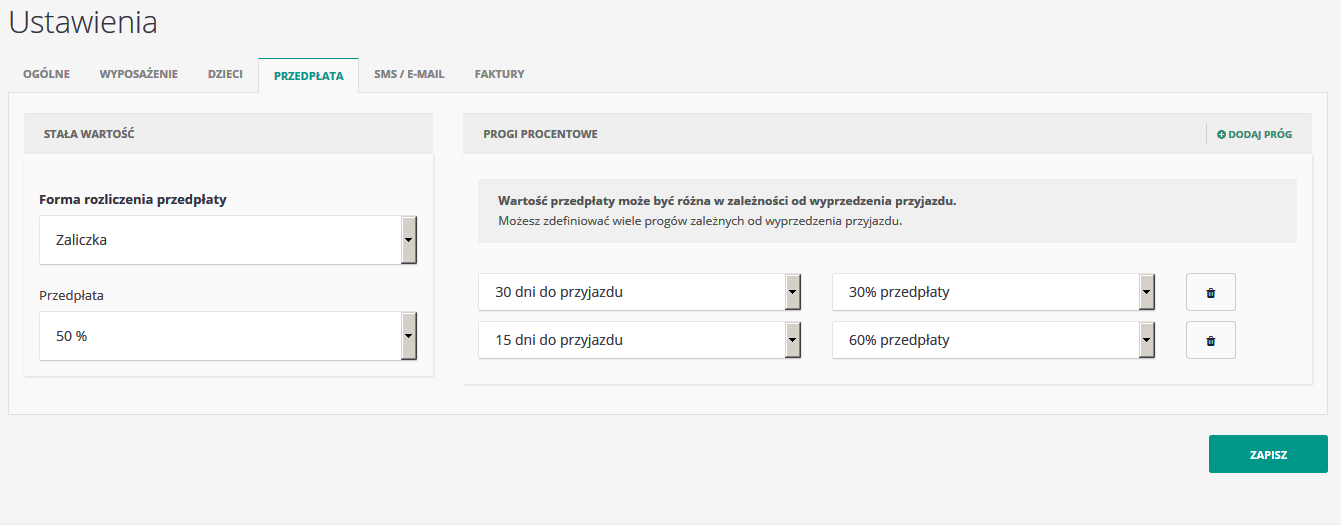This screenshot has height=525, width=1341.
Task: Click the Progi procentowe panel title
Action: 540,134
